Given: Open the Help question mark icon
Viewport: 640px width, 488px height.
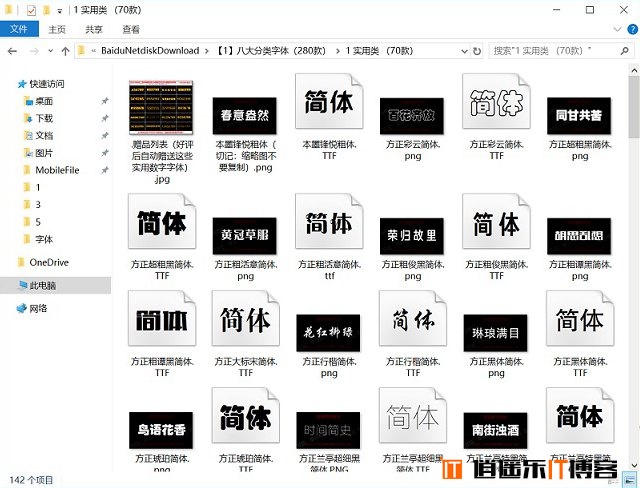Looking at the screenshot, I should pyautogui.click(x=632, y=29).
